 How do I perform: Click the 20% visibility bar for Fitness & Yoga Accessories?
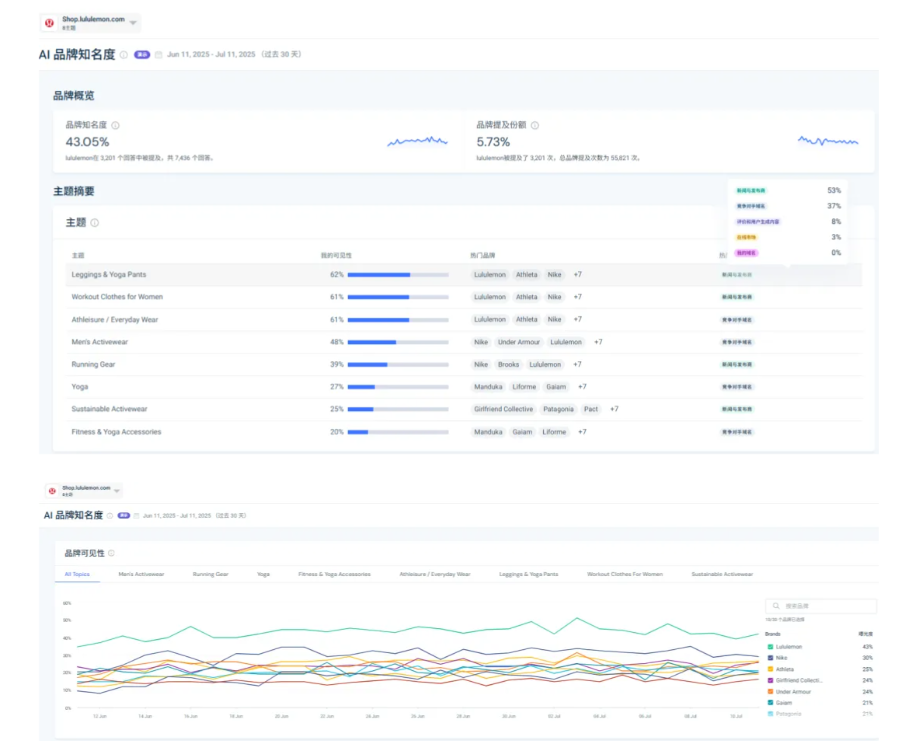click(x=398, y=432)
